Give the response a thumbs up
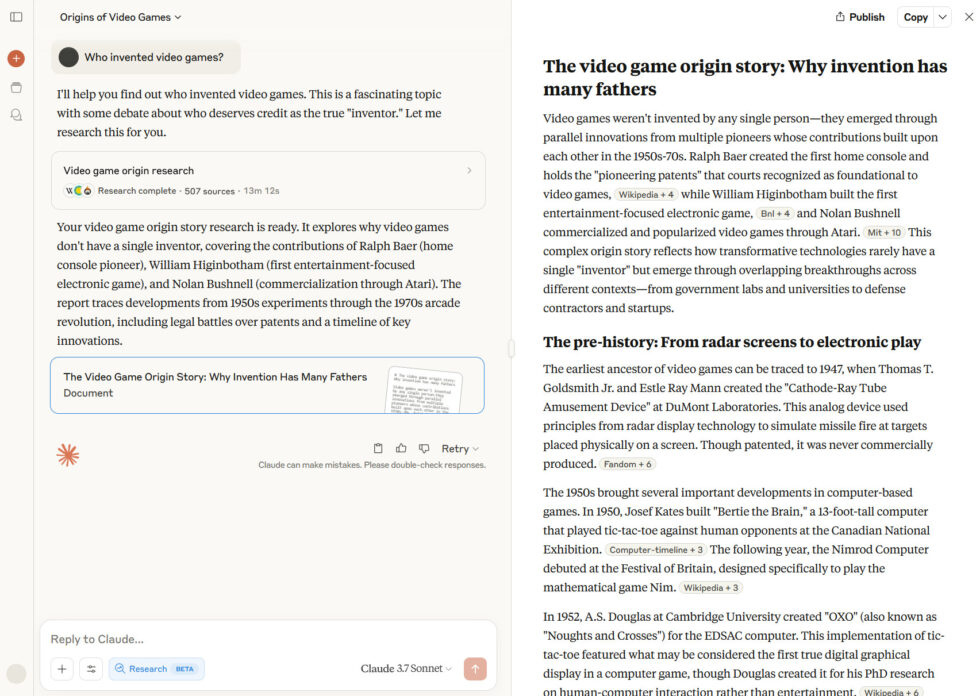Viewport: 980px width, 696px height. [401, 449]
